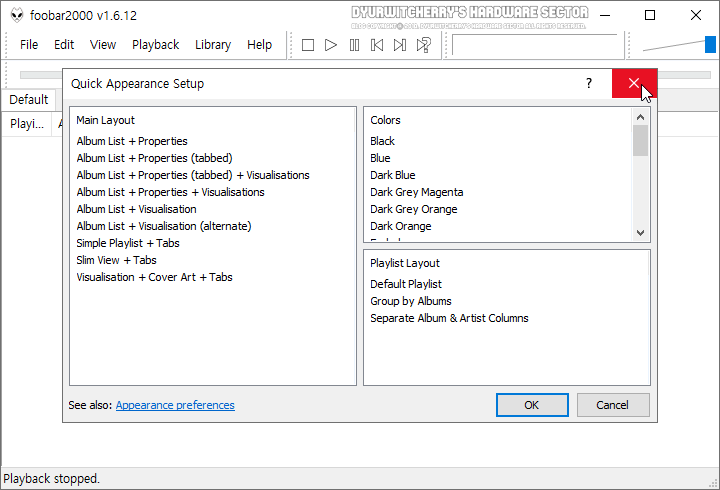
Task: Click the Play icon in toolbar
Action: click(x=331, y=45)
